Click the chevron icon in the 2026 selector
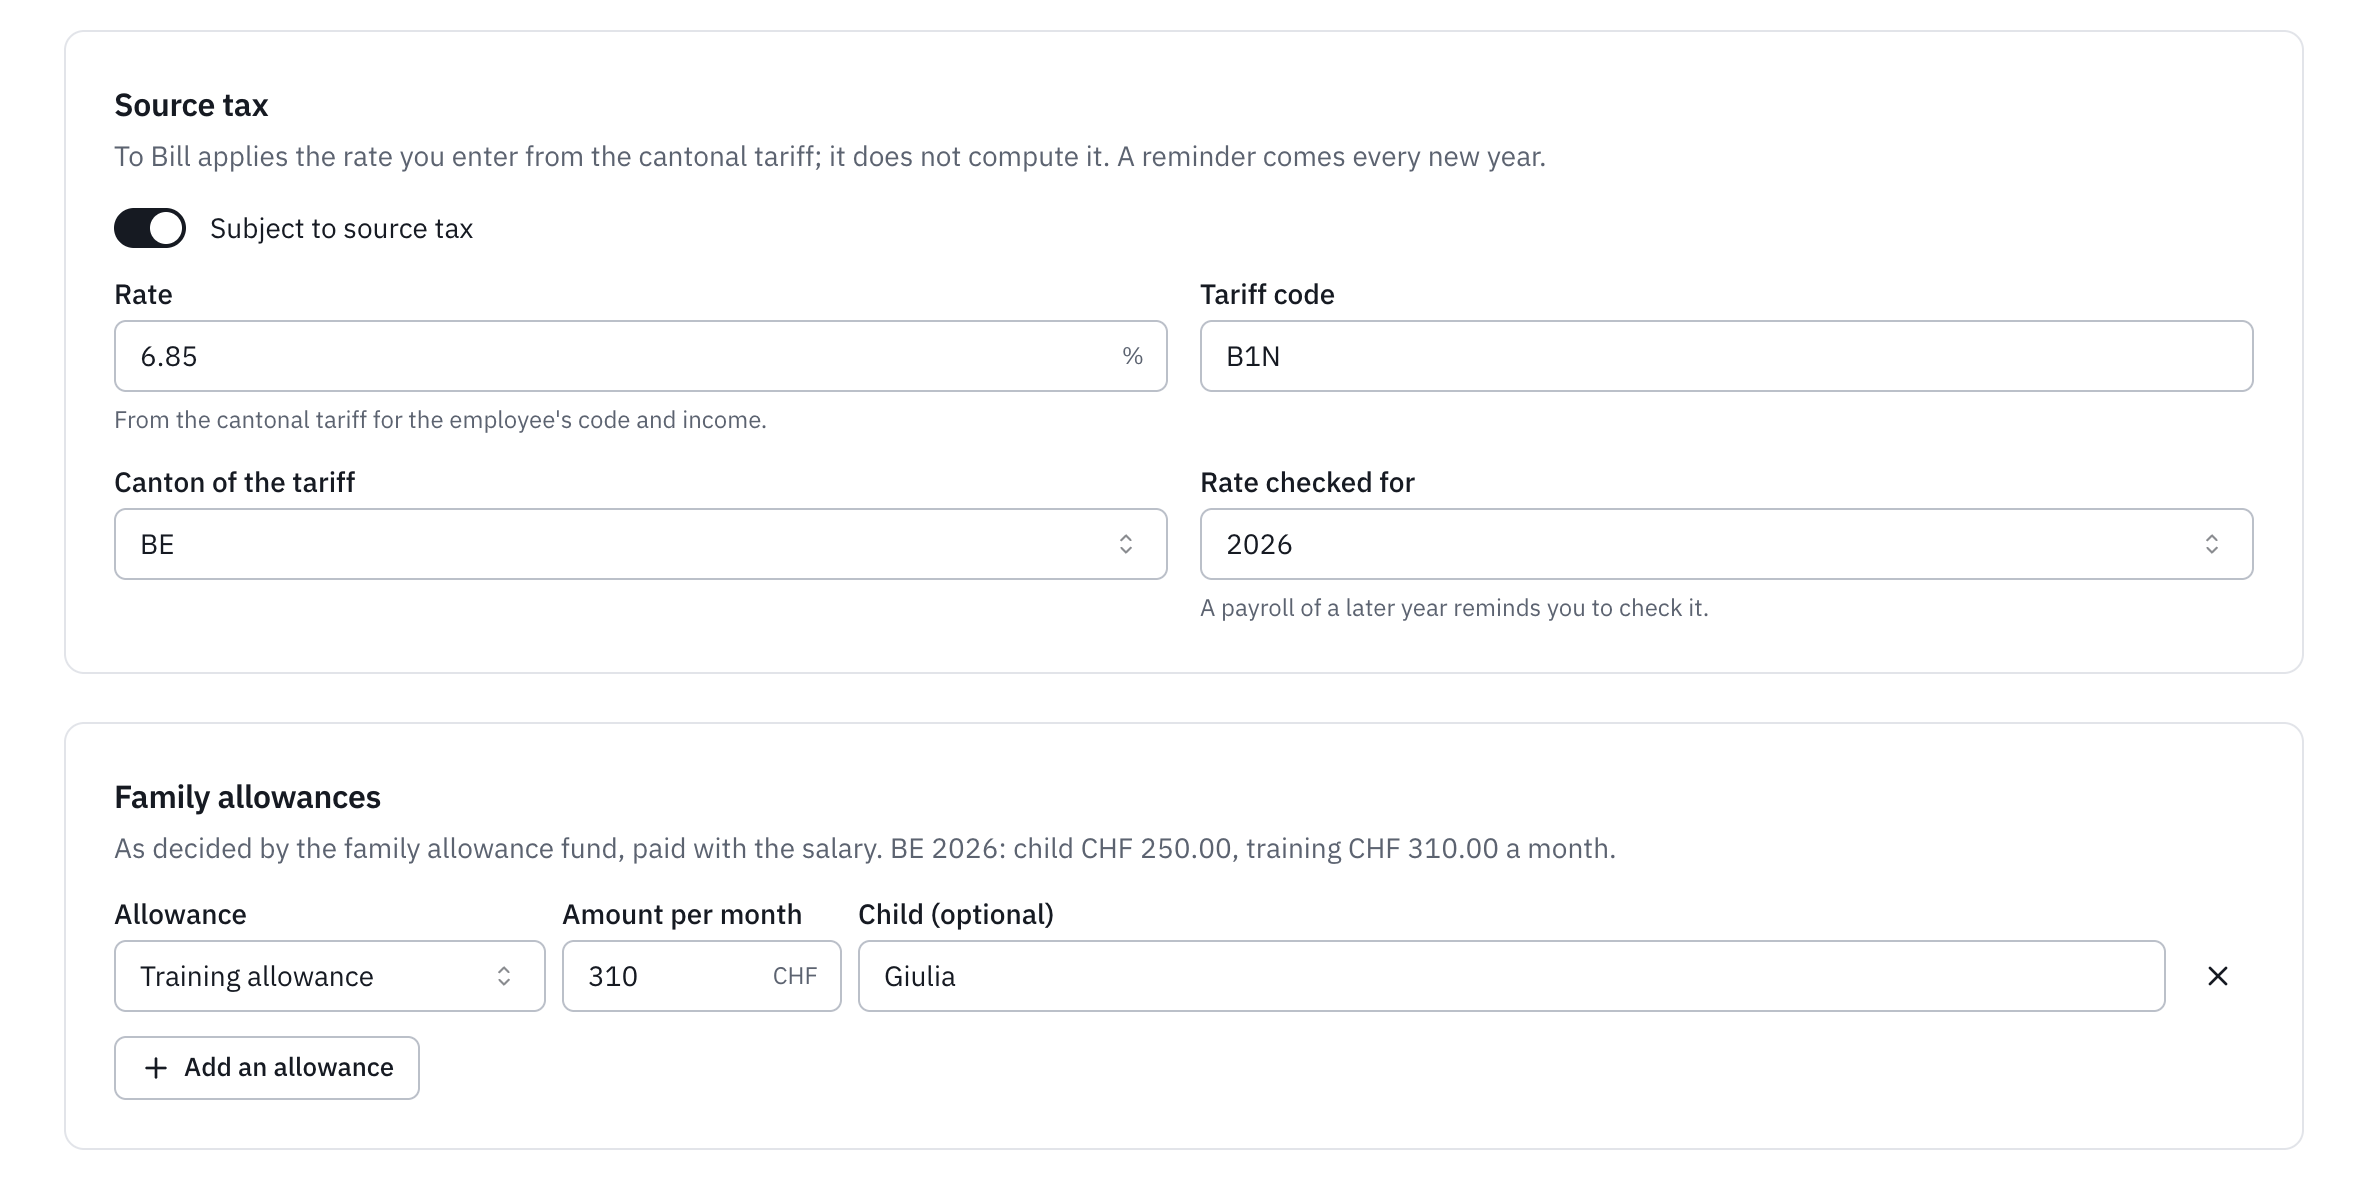The image size is (2368, 1192). 2212,544
